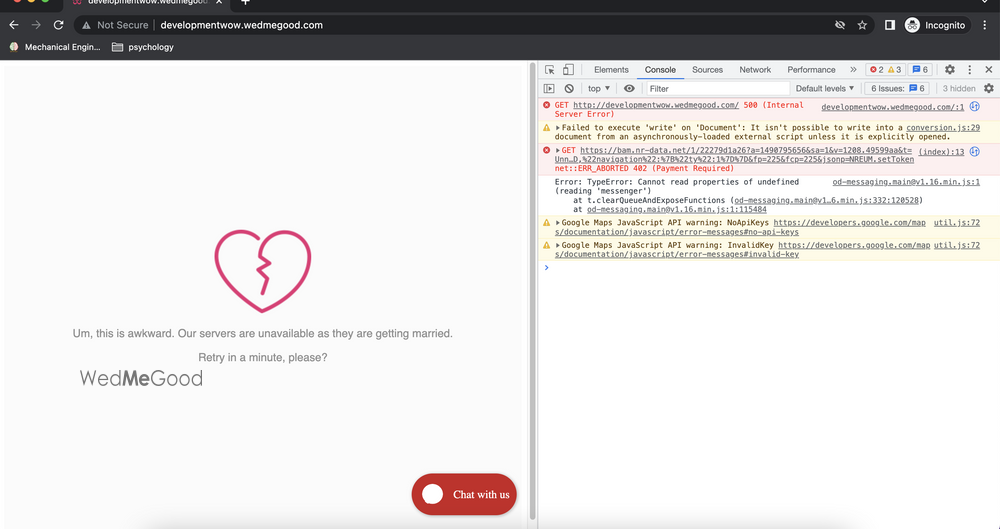1000x529 pixels.
Task: Open source link developmentwow.wedmegood.com/:1
Action: [x=892, y=107]
